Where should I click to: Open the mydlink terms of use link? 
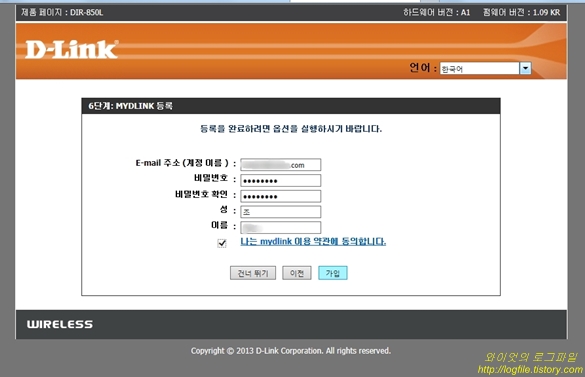coord(313,242)
